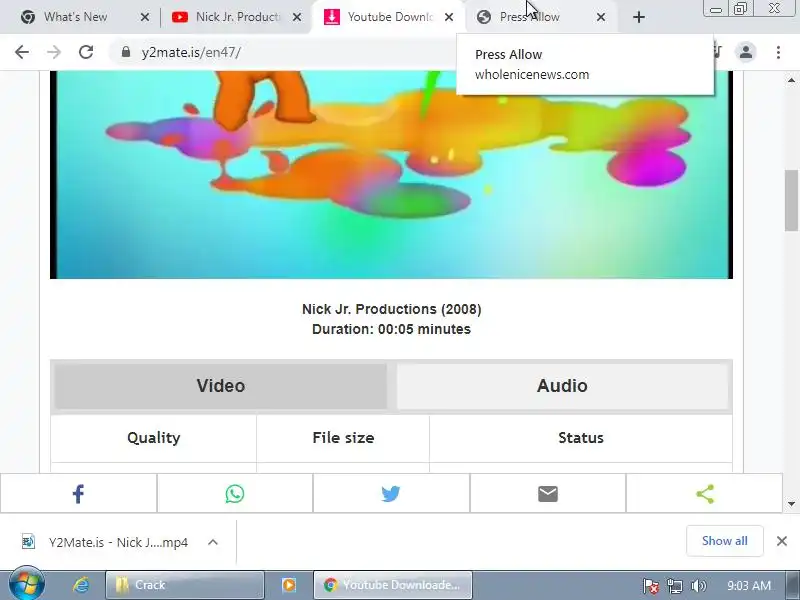
Task: Close the Press Allow tab
Action: [601, 17]
